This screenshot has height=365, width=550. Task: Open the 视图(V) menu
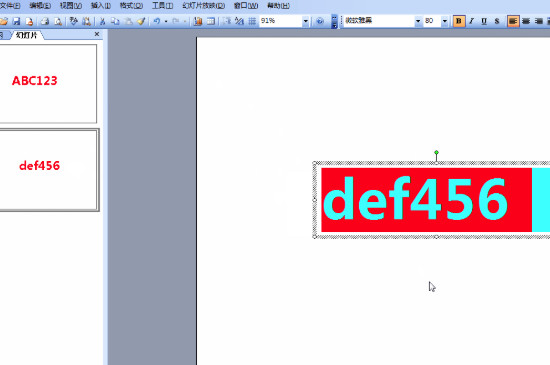tap(71, 6)
